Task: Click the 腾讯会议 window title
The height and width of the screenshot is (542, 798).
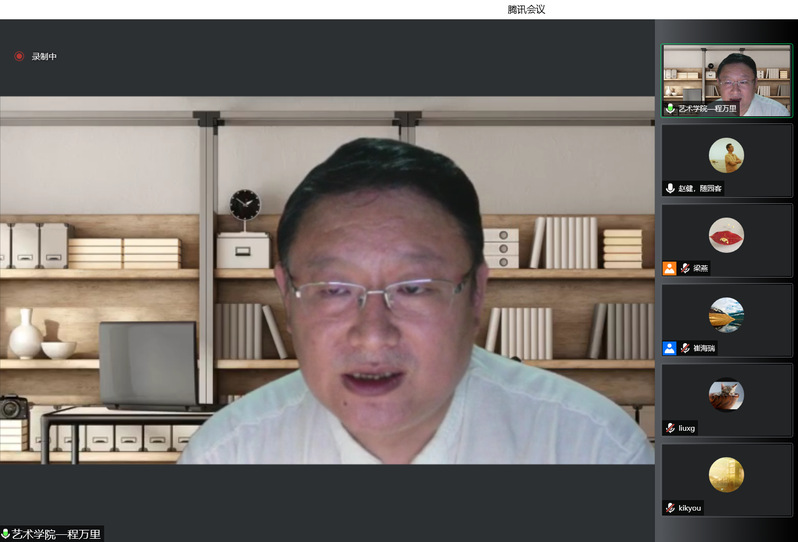Action: pos(526,9)
